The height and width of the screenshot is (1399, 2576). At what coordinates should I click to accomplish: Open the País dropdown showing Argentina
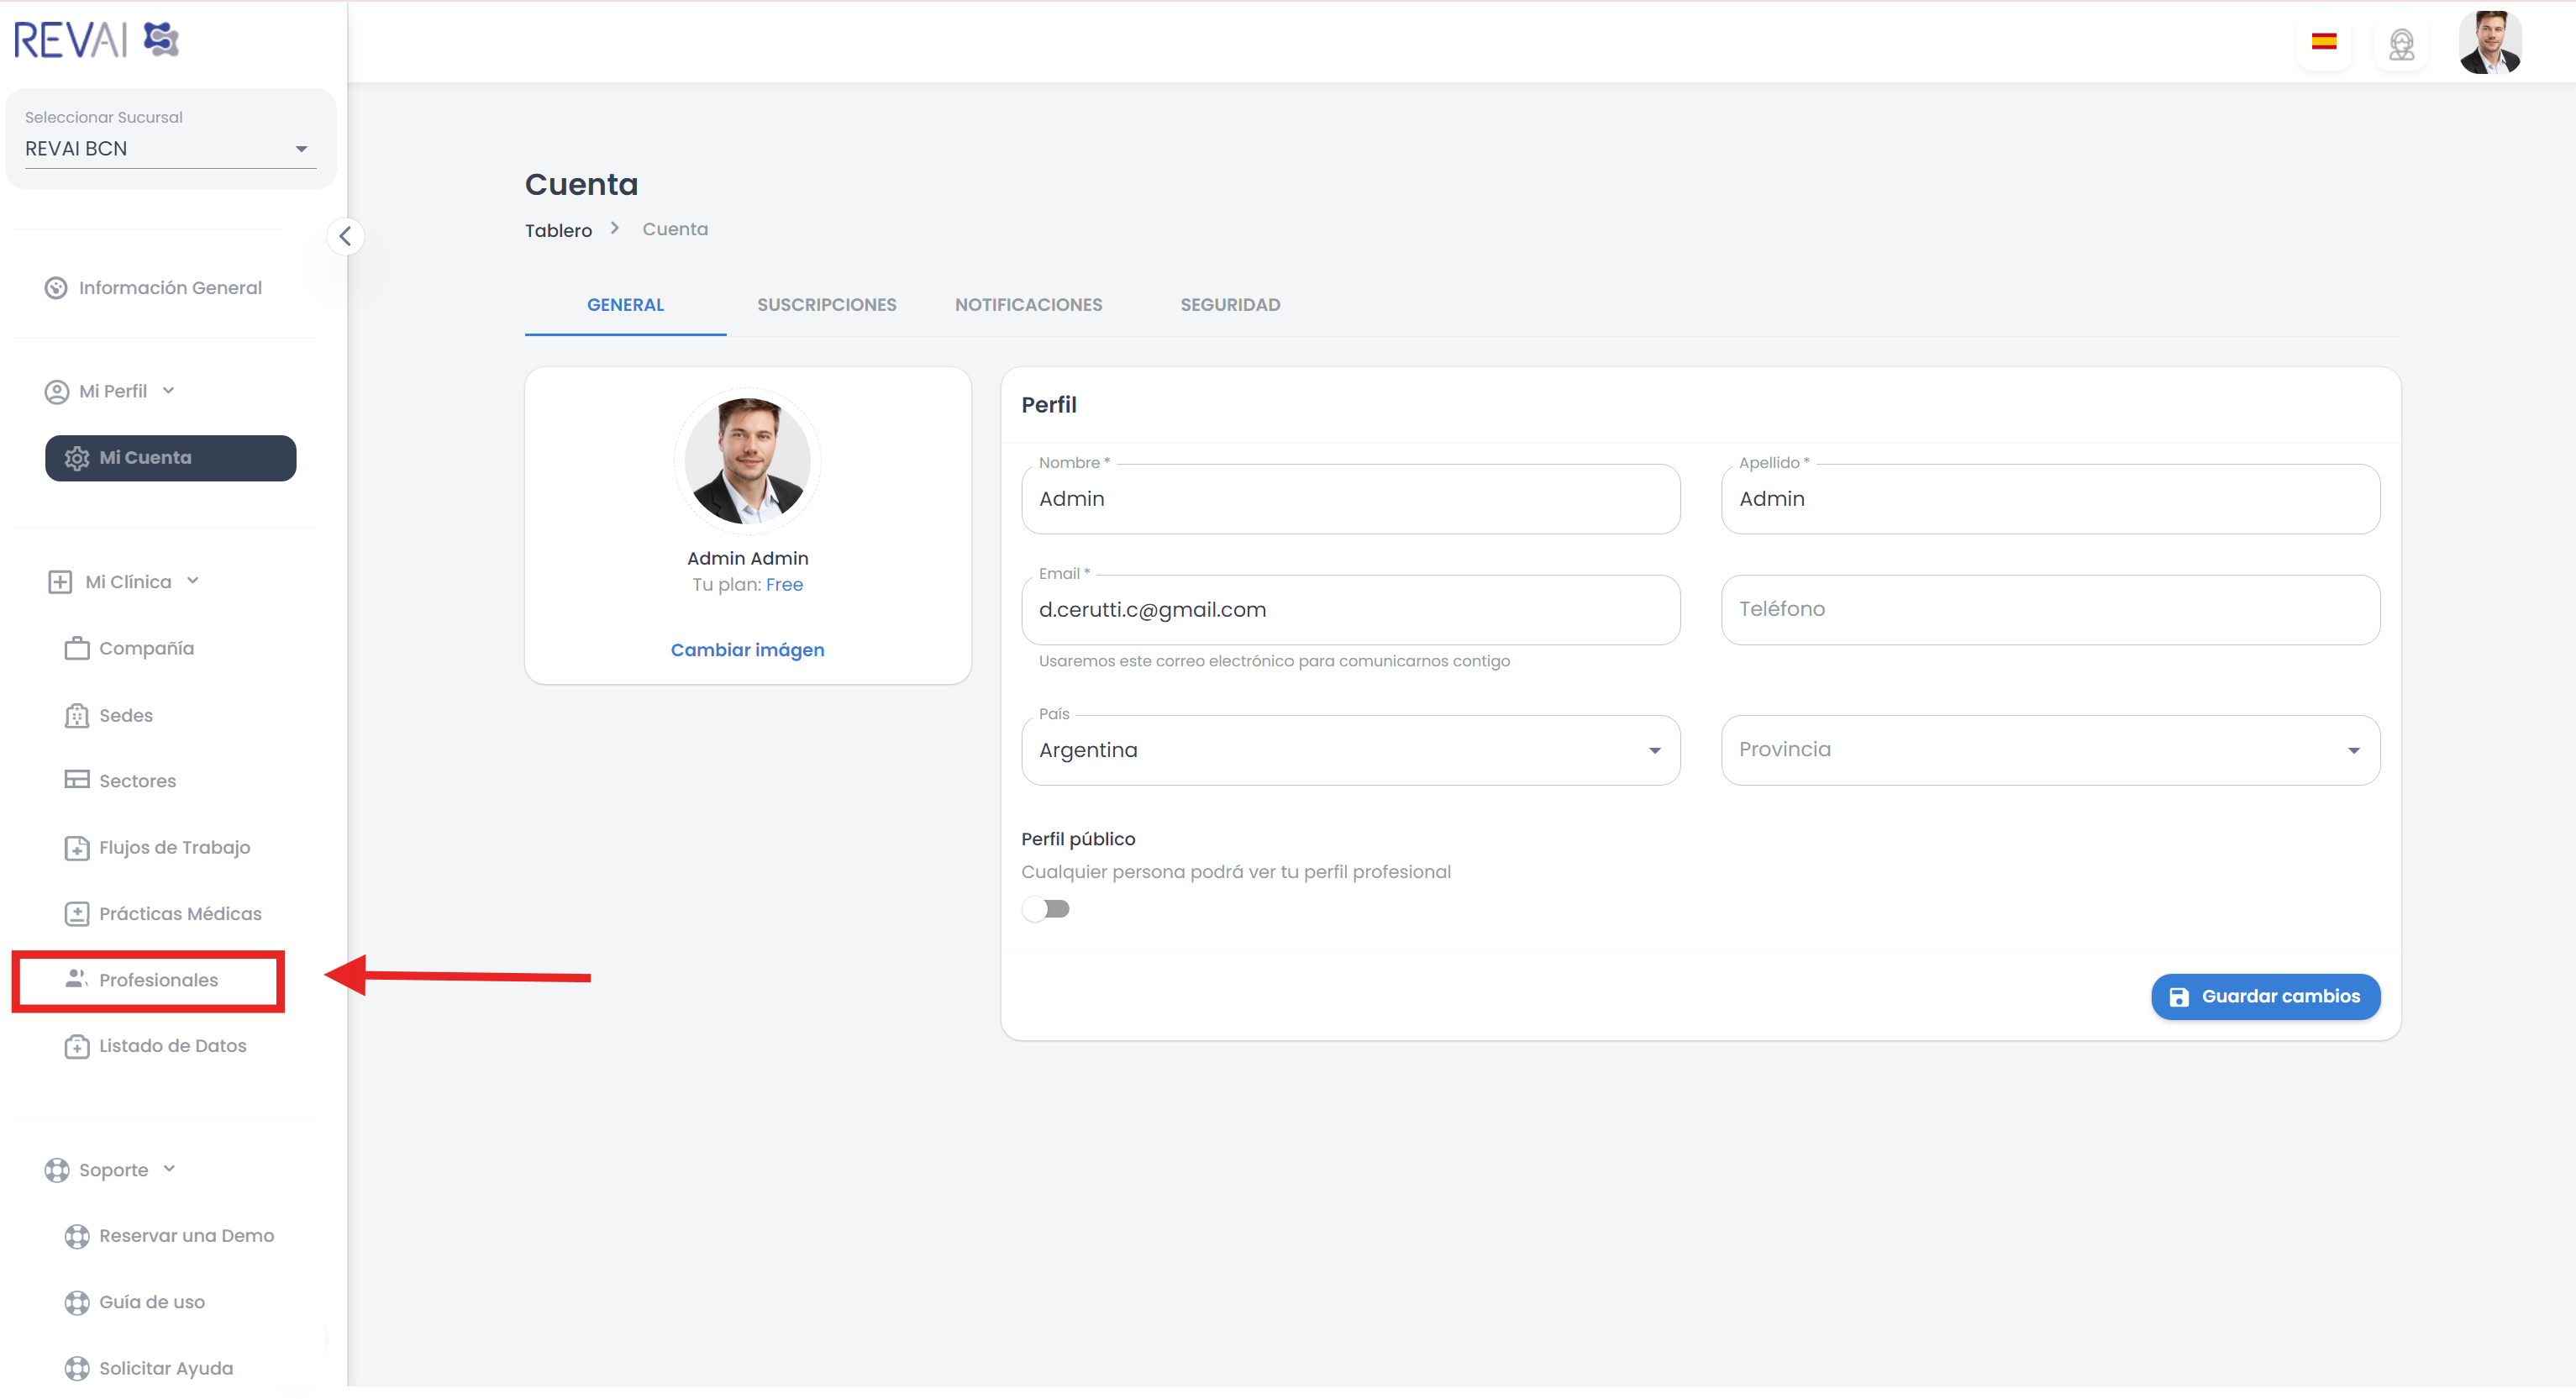tap(1350, 750)
